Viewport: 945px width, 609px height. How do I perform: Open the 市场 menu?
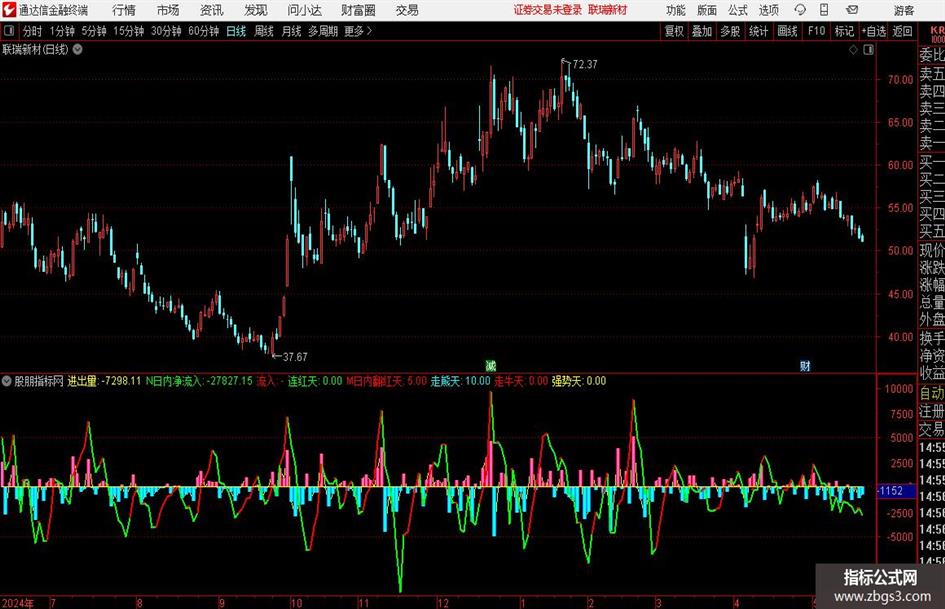[168, 10]
